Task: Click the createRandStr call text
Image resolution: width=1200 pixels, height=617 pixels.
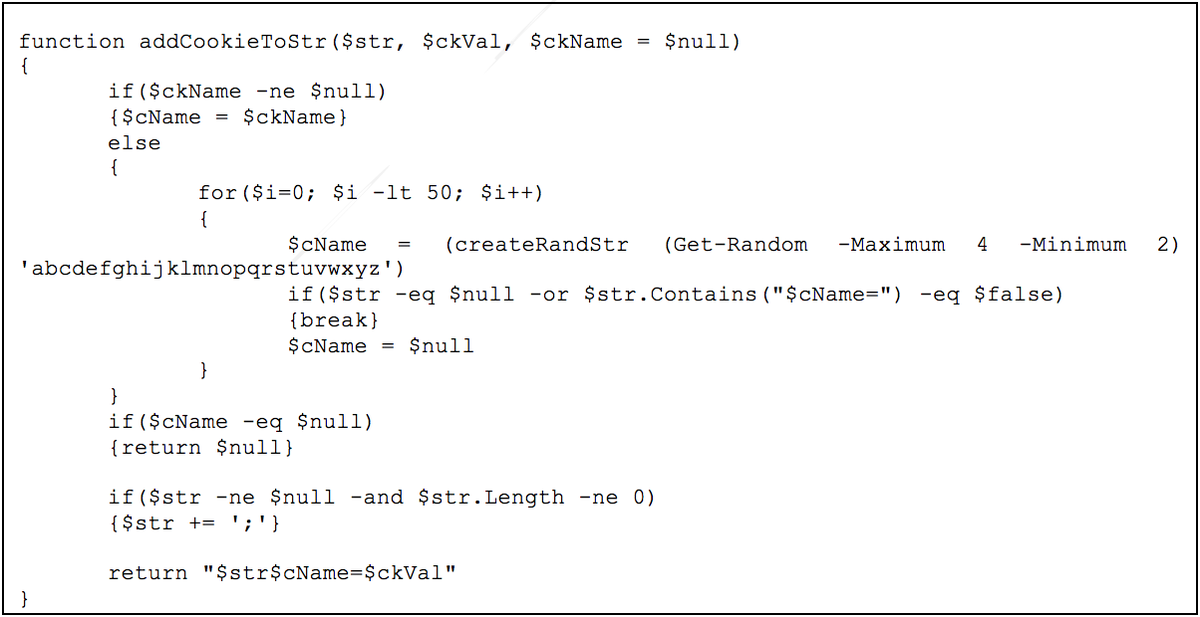Action: click(x=542, y=244)
